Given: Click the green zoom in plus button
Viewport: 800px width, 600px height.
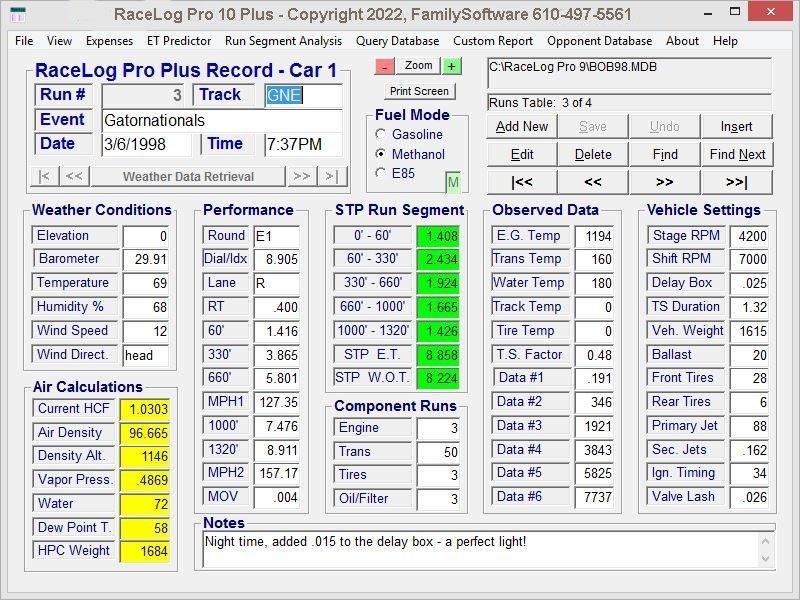Looking at the screenshot, I should pos(452,66).
